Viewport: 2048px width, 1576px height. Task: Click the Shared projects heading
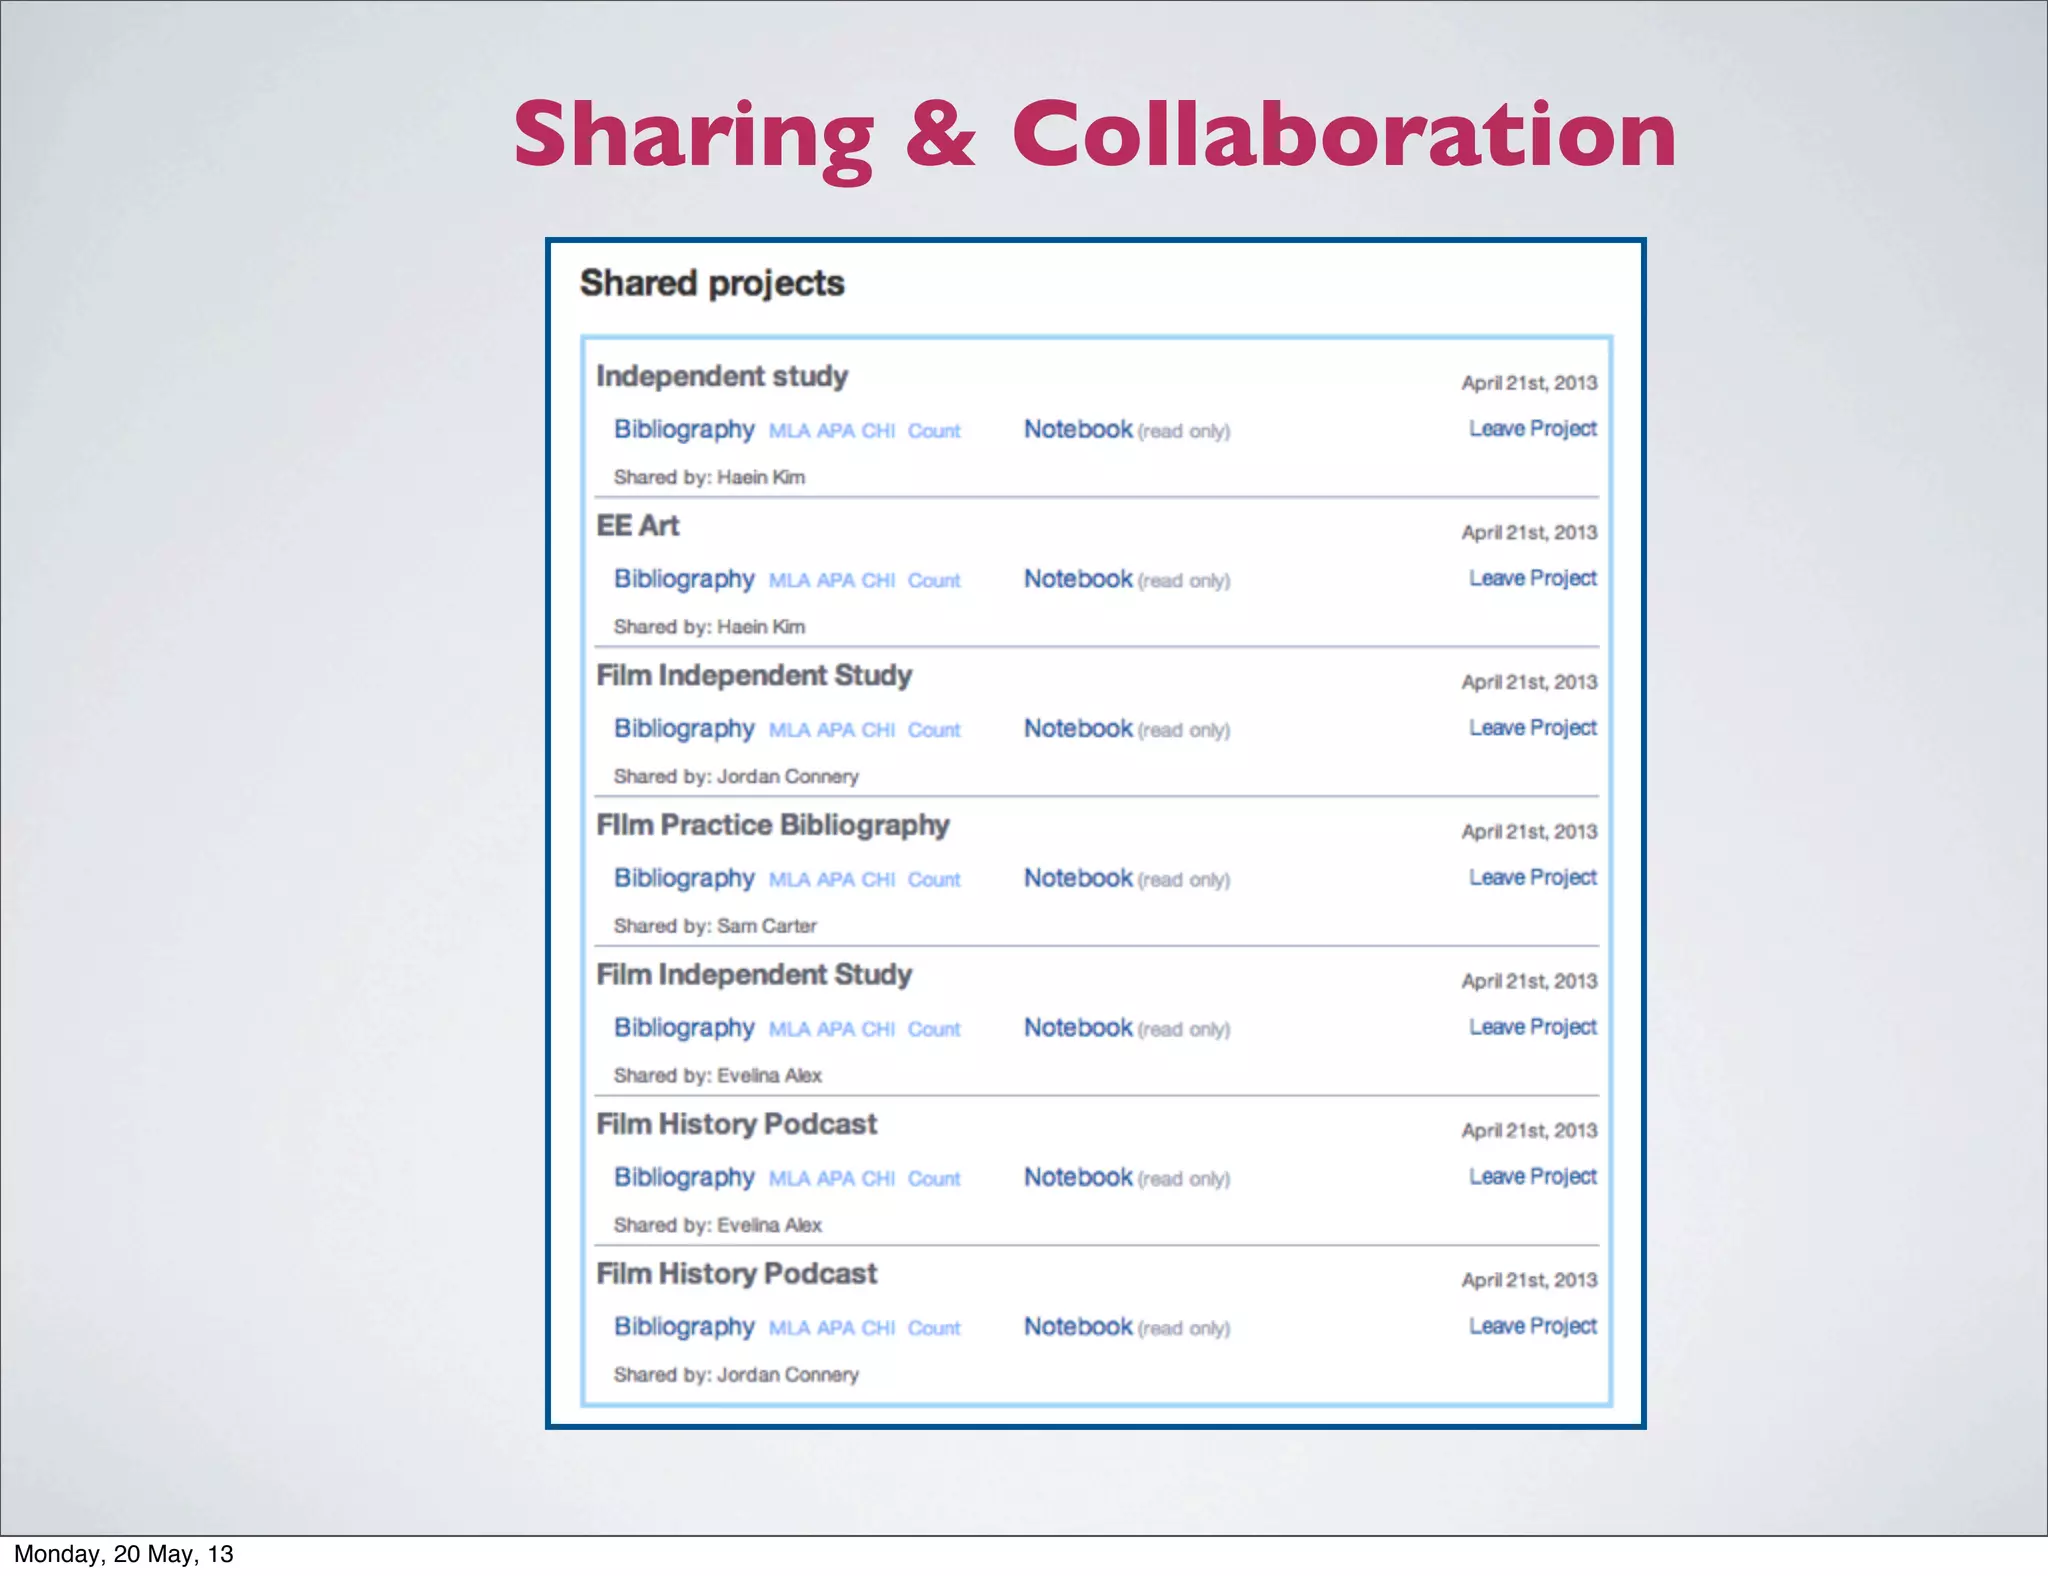pyautogui.click(x=712, y=283)
